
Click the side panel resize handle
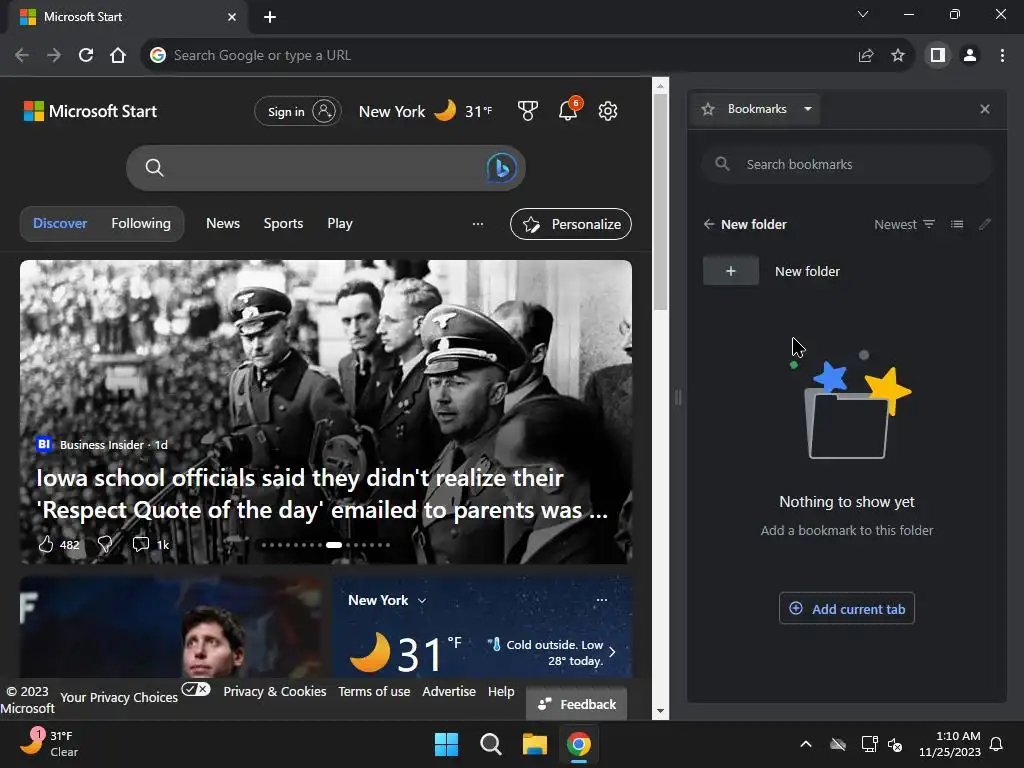[x=678, y=397]
